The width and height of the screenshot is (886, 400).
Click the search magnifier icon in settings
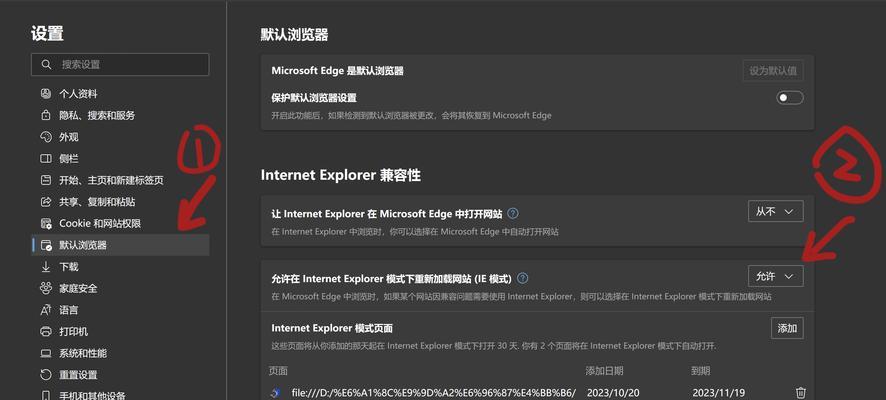pyautogui.click(x=46, y=64)
